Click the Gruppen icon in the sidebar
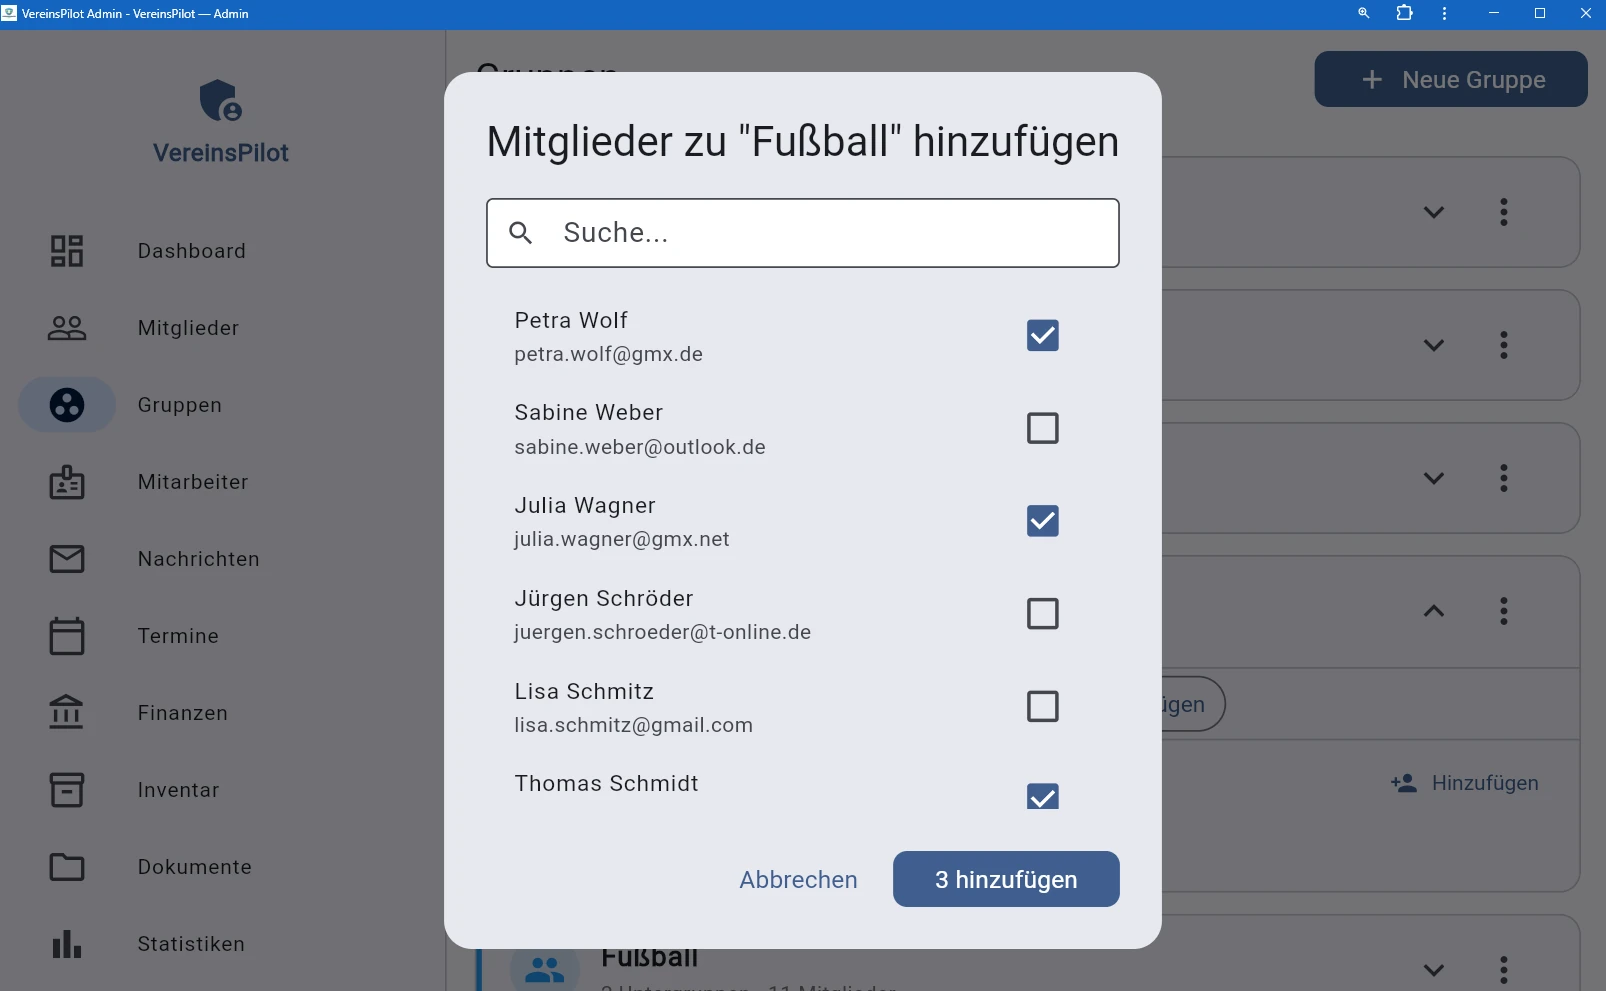The width and height of the screenshot is (1606, 991). click(66, 405)
